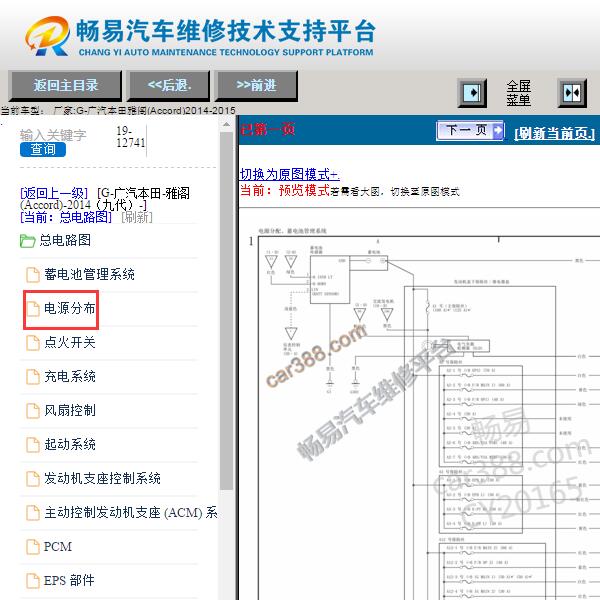This screenshot has height=600, width=600.
Task: Click 返回上一级 link
Action: 54,193
